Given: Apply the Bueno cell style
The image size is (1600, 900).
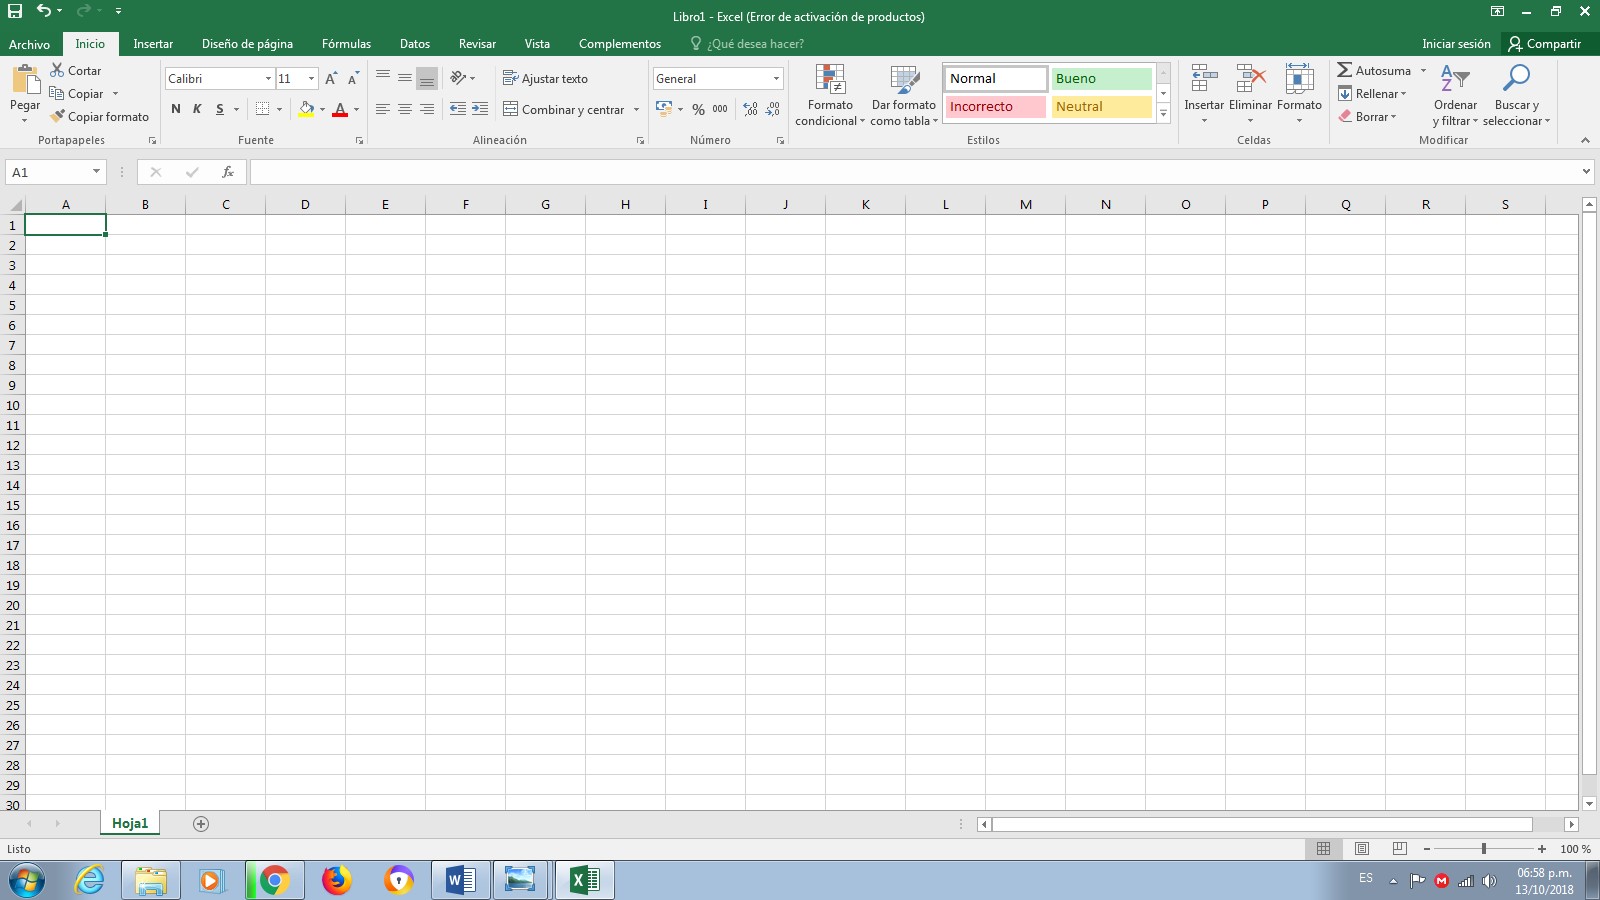Looking at the screenshot, I should (1102, 79).
